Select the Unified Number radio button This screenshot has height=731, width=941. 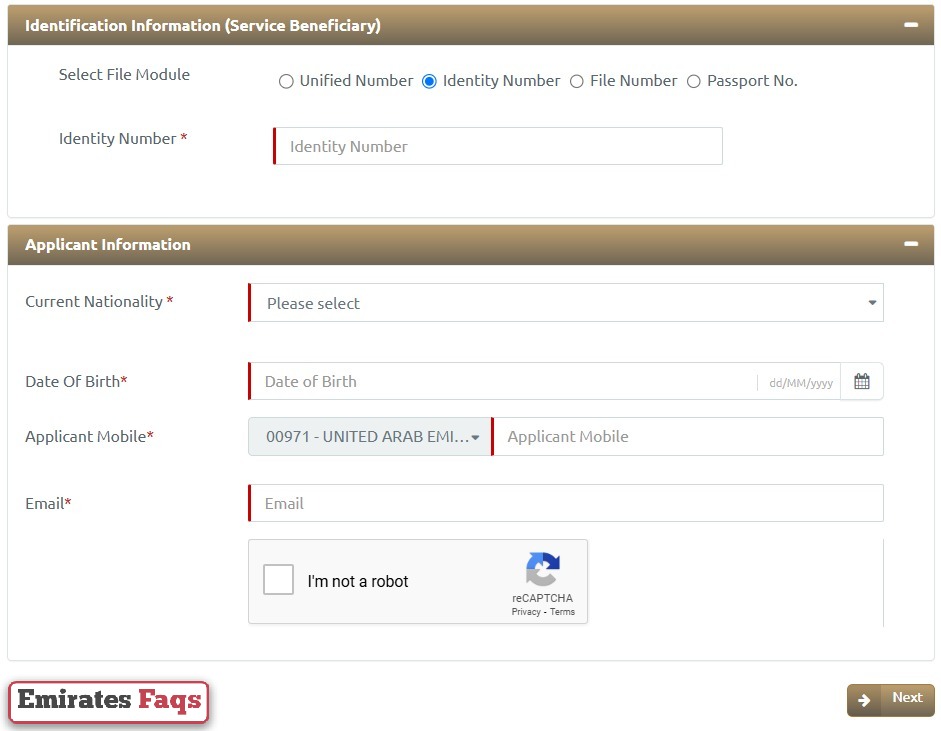click(286, 81)
